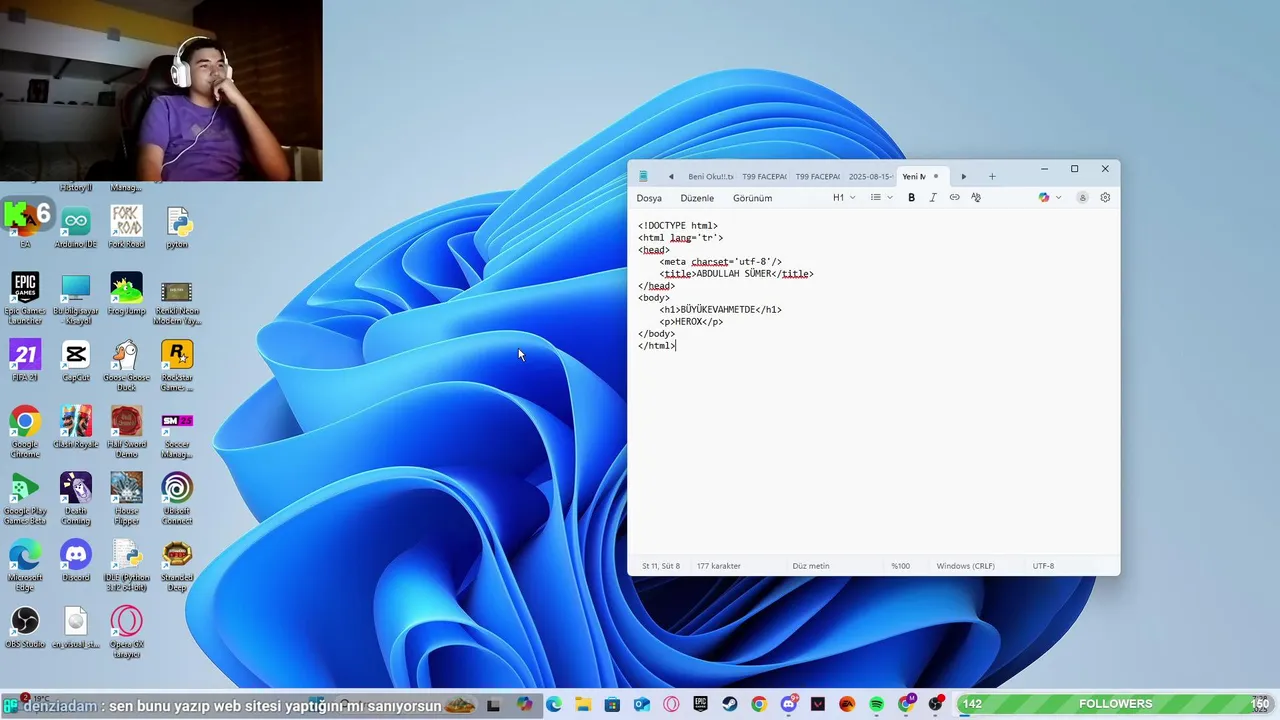The height and width of the screenshot is (720, 1280).
Task: Open the pyton file on the desktop
Action: click(177, 228)
